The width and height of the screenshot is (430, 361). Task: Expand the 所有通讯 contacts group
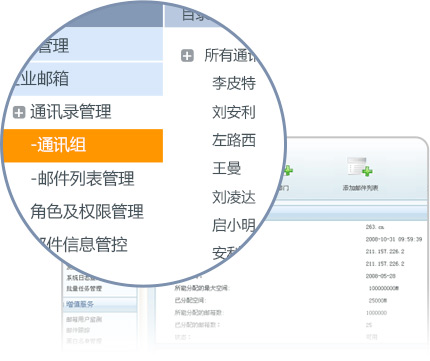187,56
